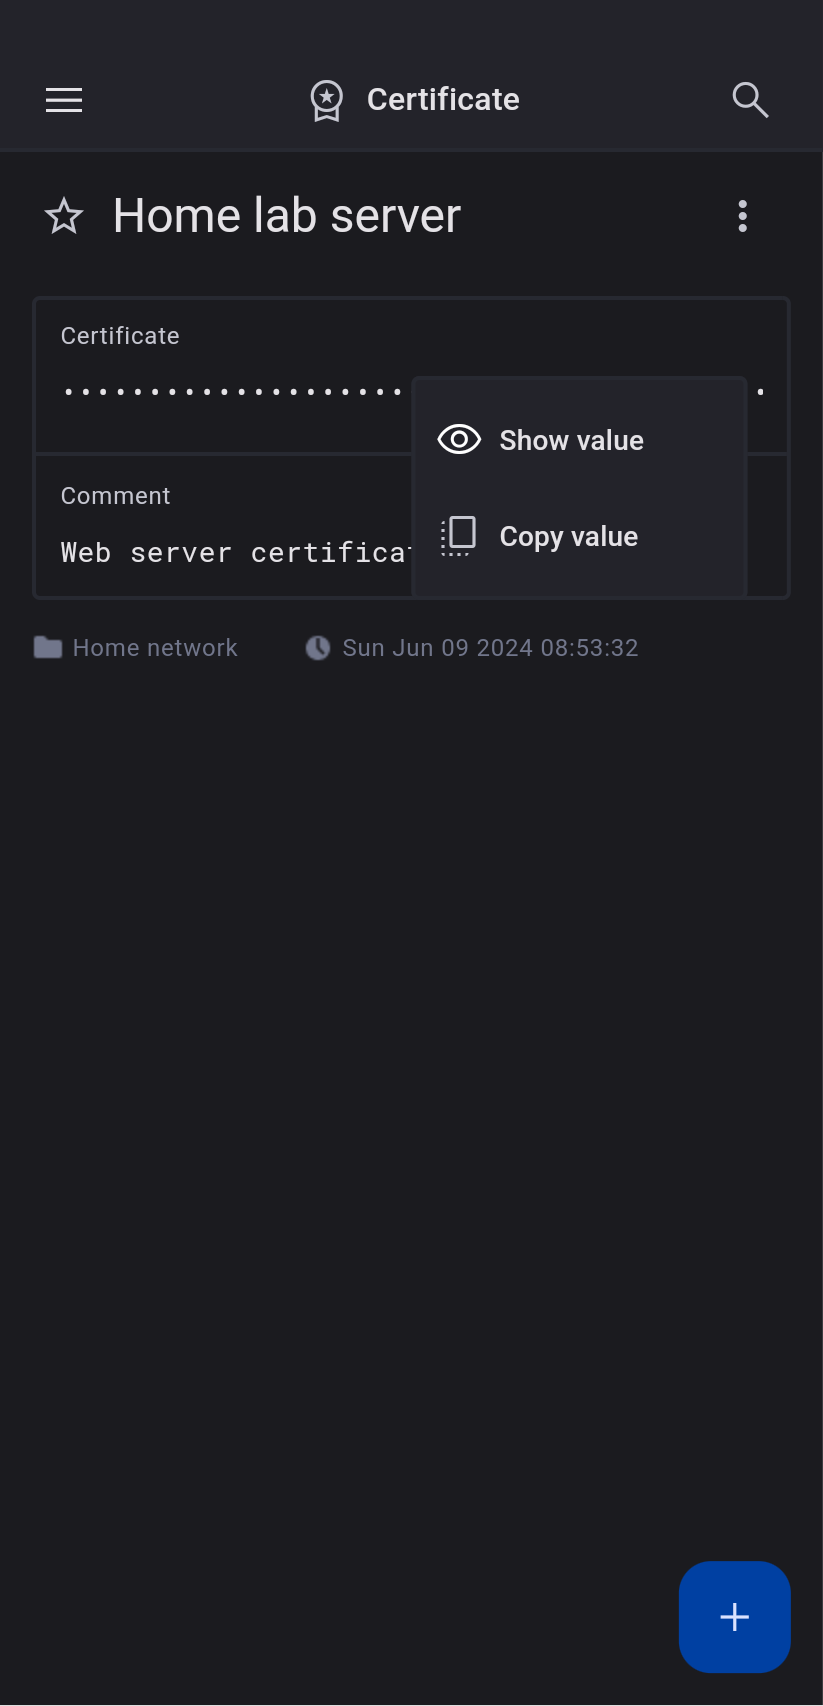Open the hamburger navigation menu
Image resolution: width=823 pixels, height=1706 pixels.
coord(64,100)
